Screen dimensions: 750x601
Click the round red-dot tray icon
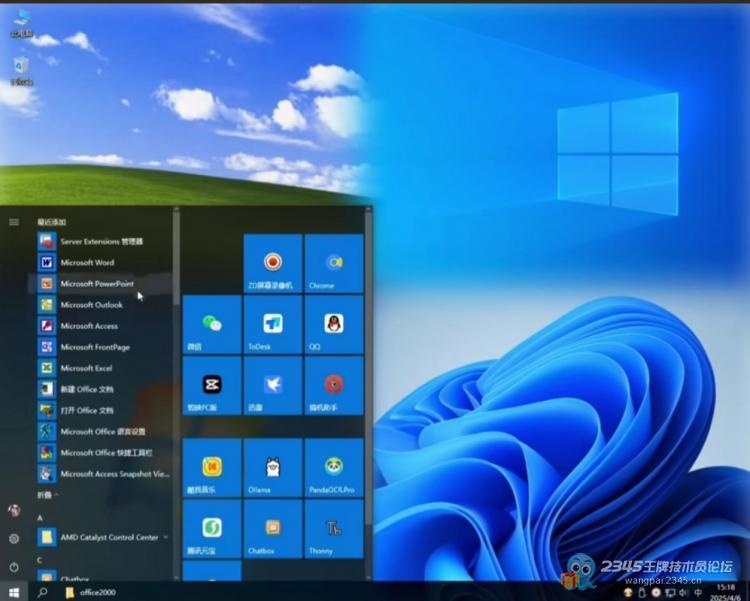656,593
